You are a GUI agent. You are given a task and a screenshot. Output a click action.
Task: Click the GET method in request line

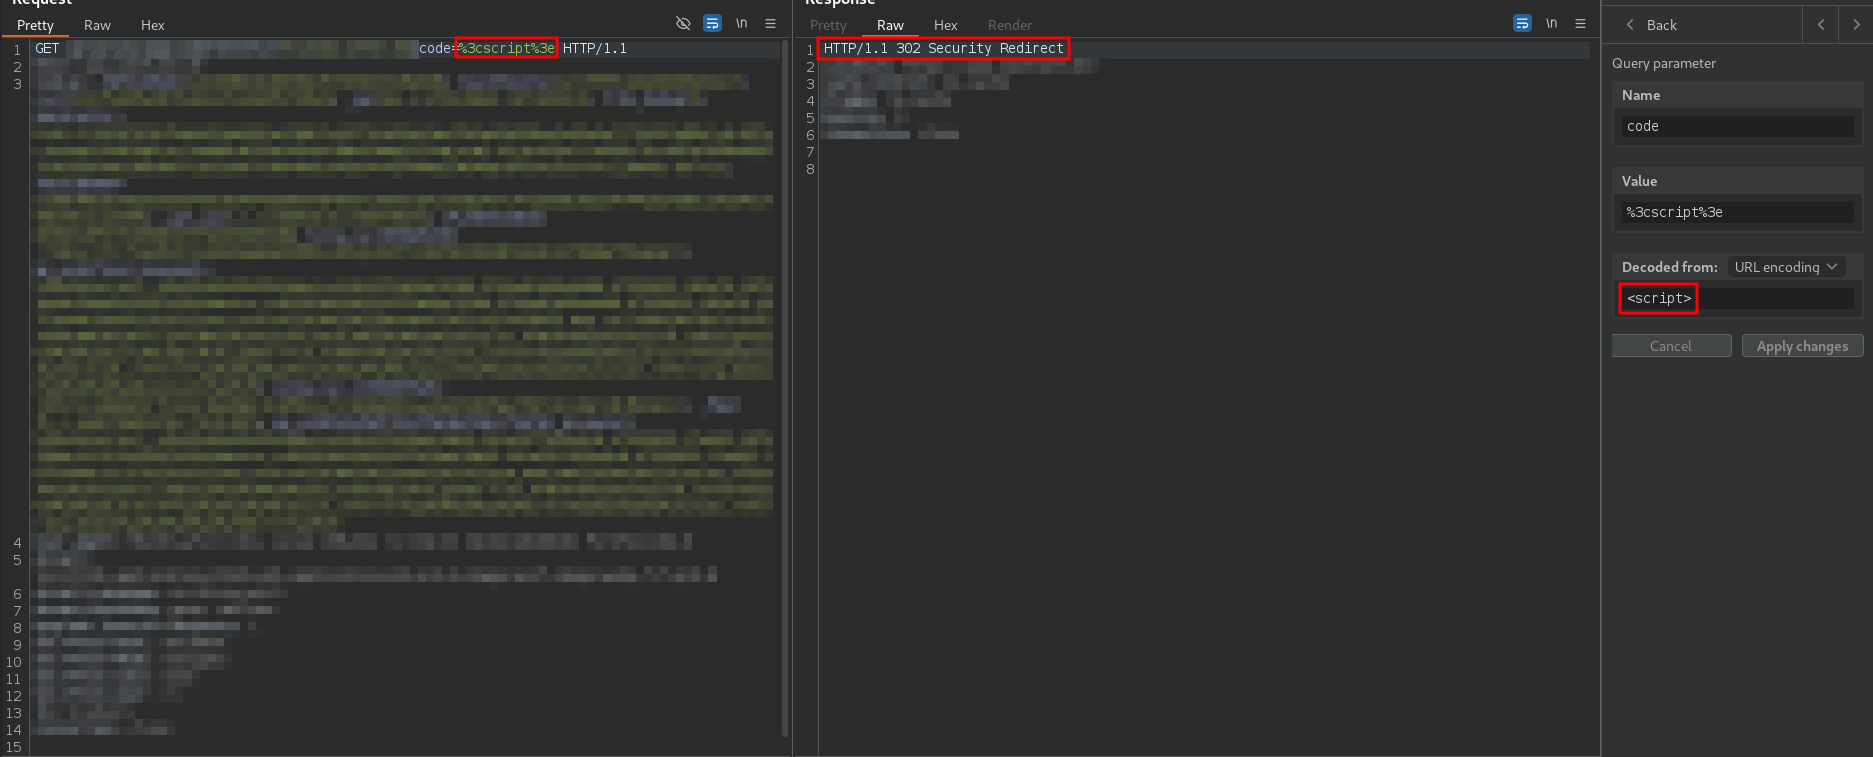click(47, 48)
